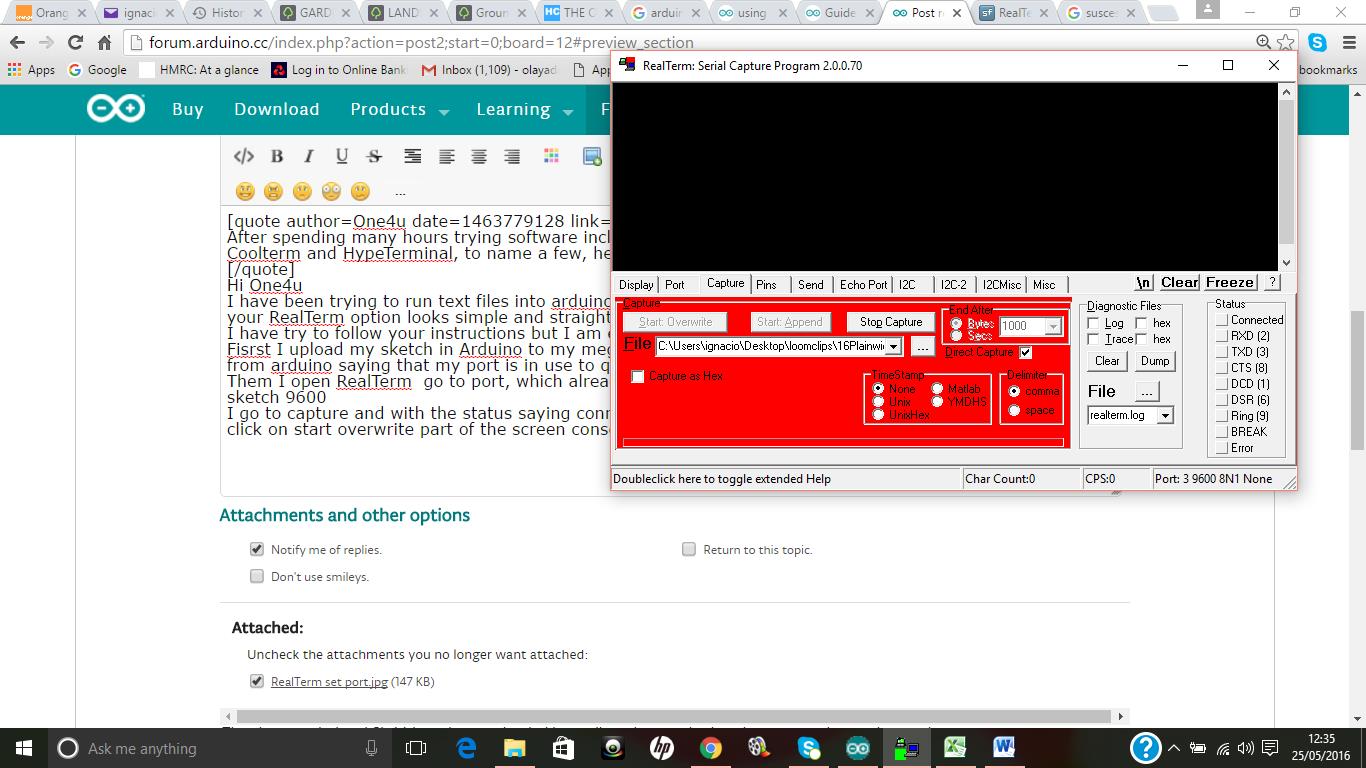Insert the angry smiley
The width and height of the screenshot is (1366, 768).
pyautogui.click(x=274, y=191)
